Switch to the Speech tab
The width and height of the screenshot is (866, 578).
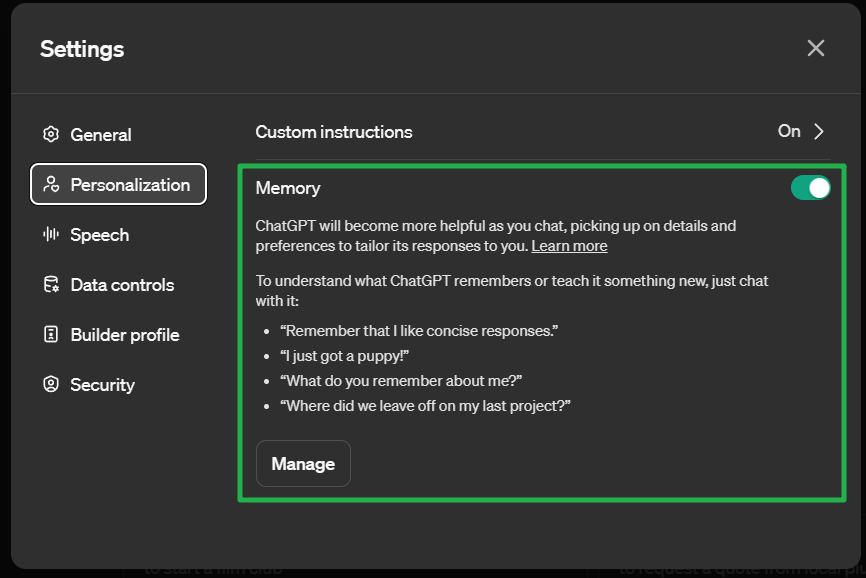pos(118,235)
